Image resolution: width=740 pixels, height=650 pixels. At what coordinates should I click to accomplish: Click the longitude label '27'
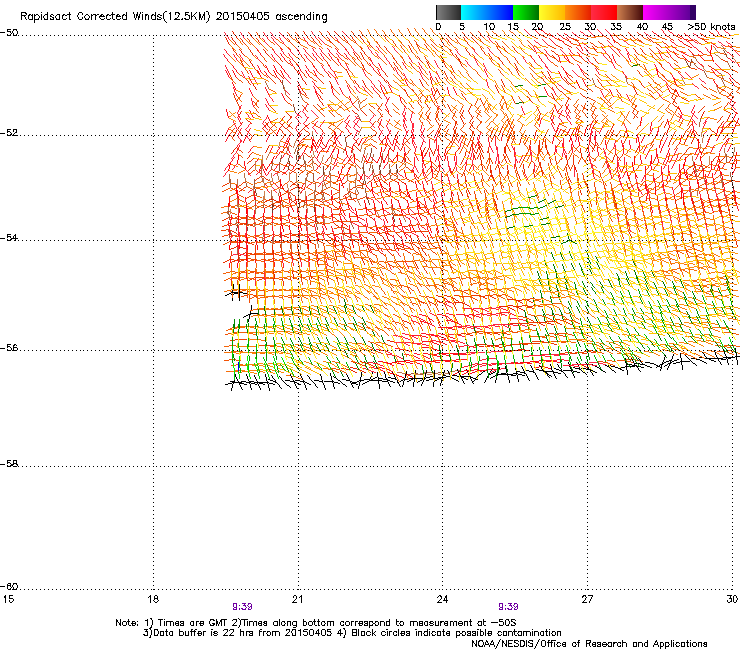(x=587, y=599)
